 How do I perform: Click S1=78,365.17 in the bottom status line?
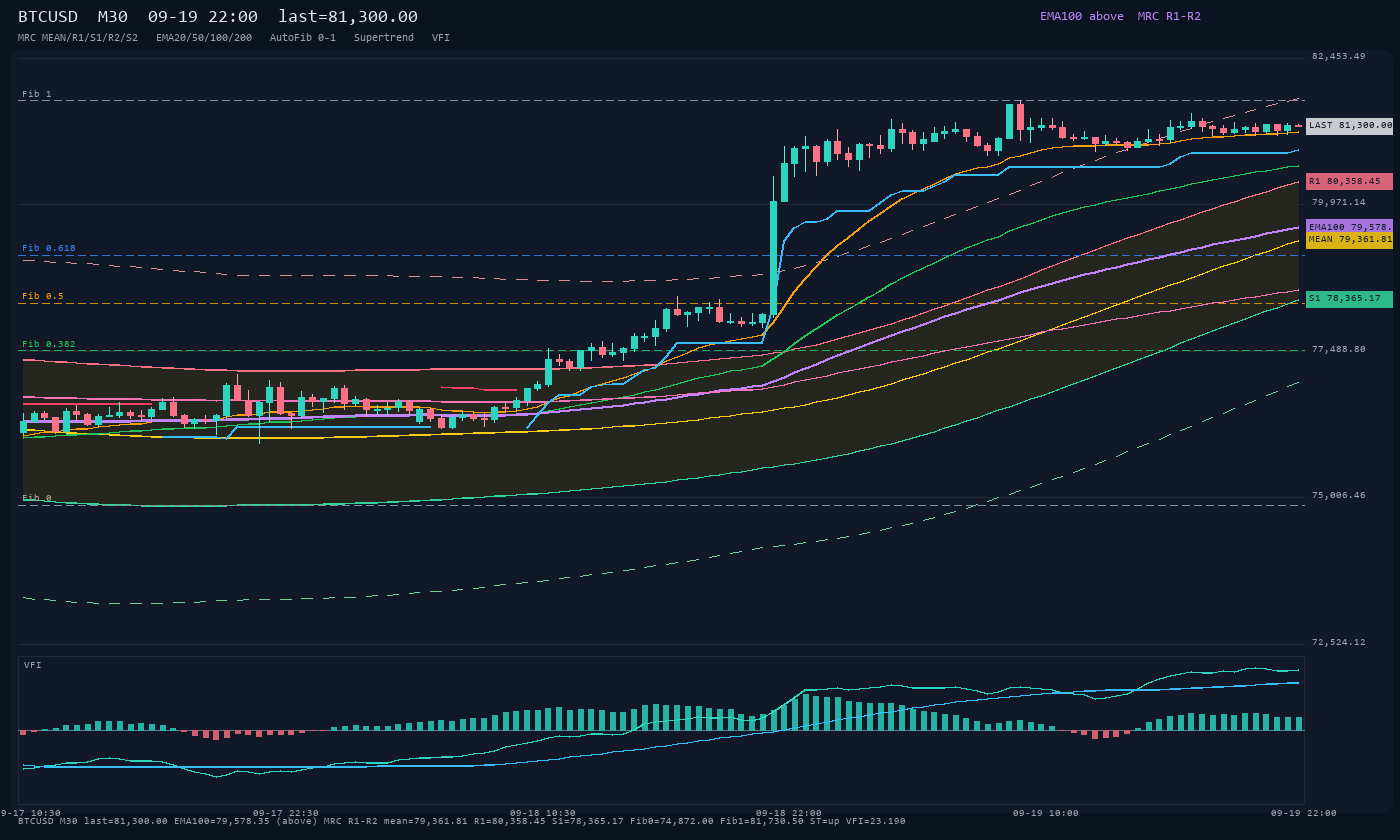click(x=588, y=821)
